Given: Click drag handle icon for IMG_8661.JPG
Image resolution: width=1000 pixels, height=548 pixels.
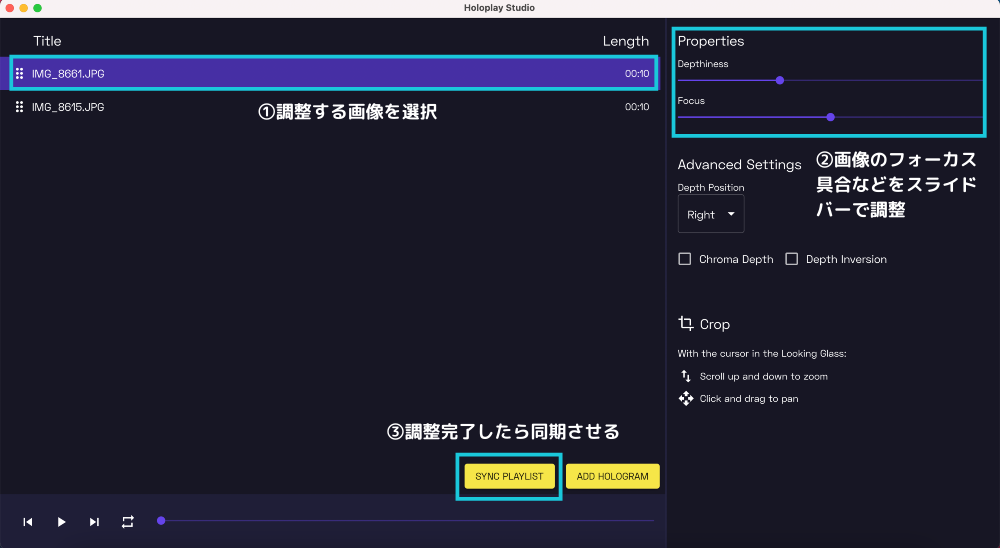Looking at the screenshot, I should 20,73.
